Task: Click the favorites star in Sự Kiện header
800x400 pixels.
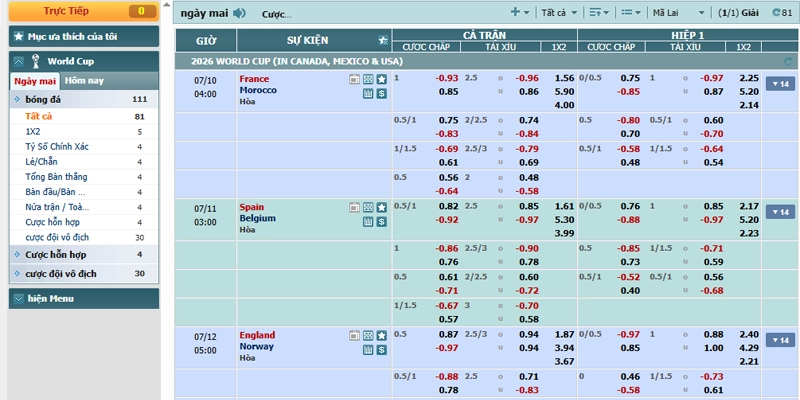Action: click(x=383, y=40)
